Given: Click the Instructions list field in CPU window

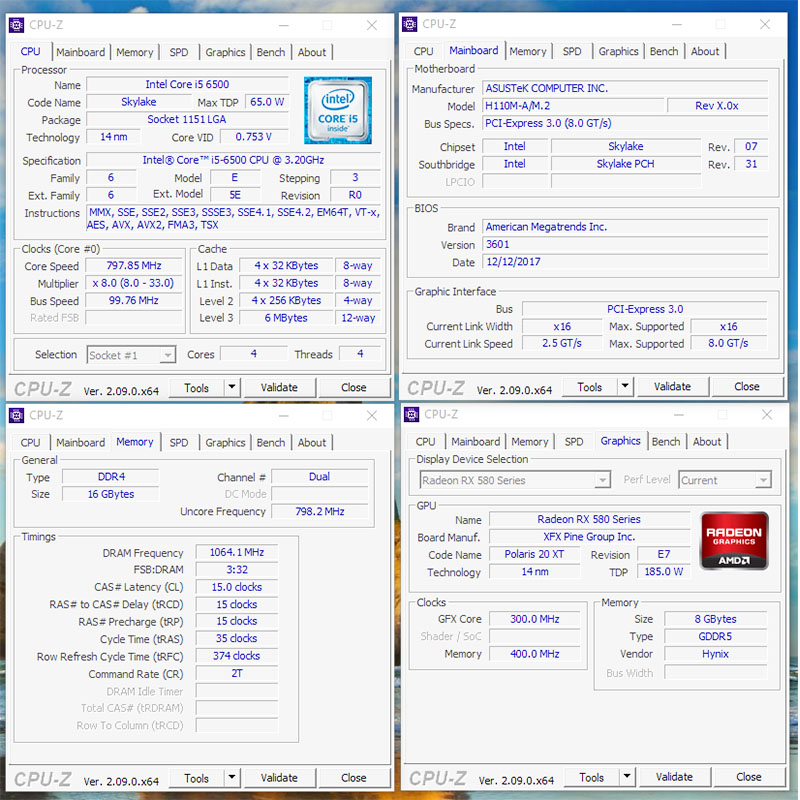Looking at the screenshot, I should (233, 218).
